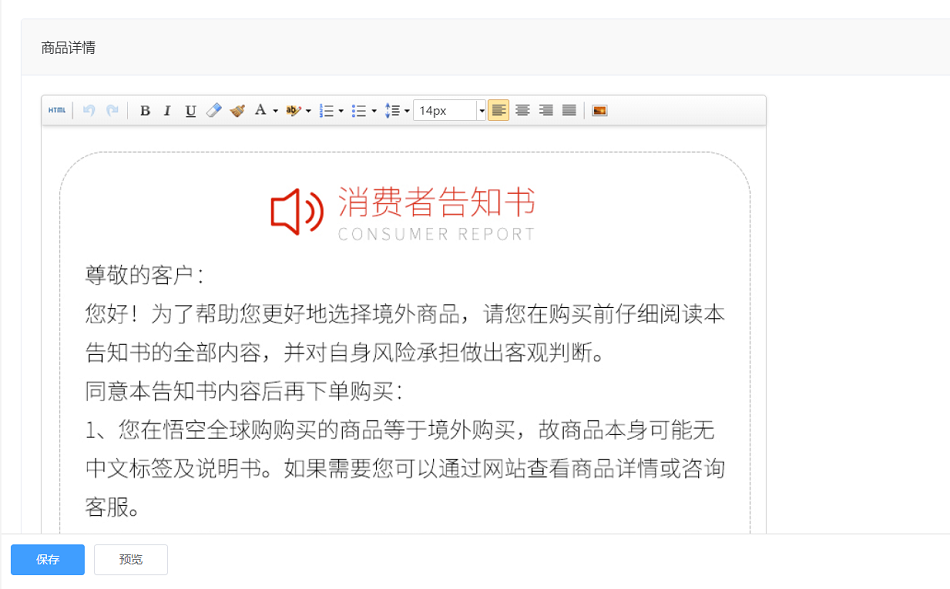Align text to the right

[x=546, y=110]
